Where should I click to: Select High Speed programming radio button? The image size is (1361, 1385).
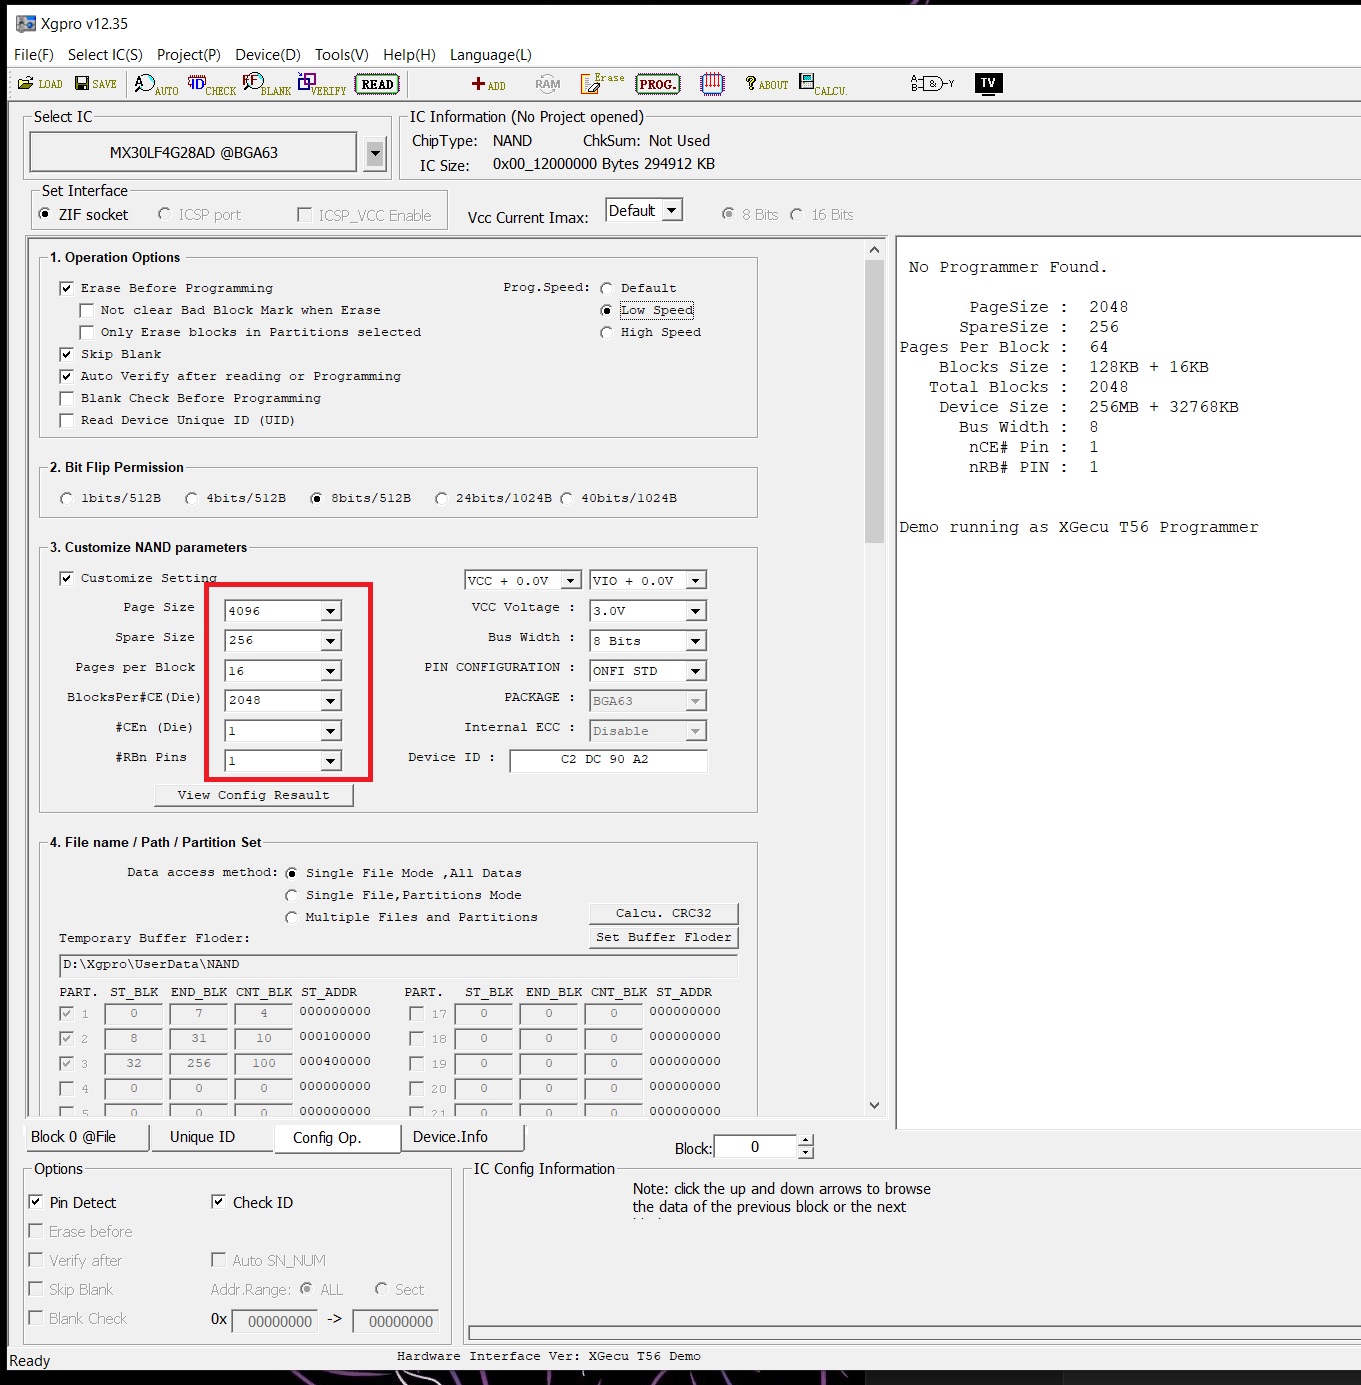(x=606, y=332)
